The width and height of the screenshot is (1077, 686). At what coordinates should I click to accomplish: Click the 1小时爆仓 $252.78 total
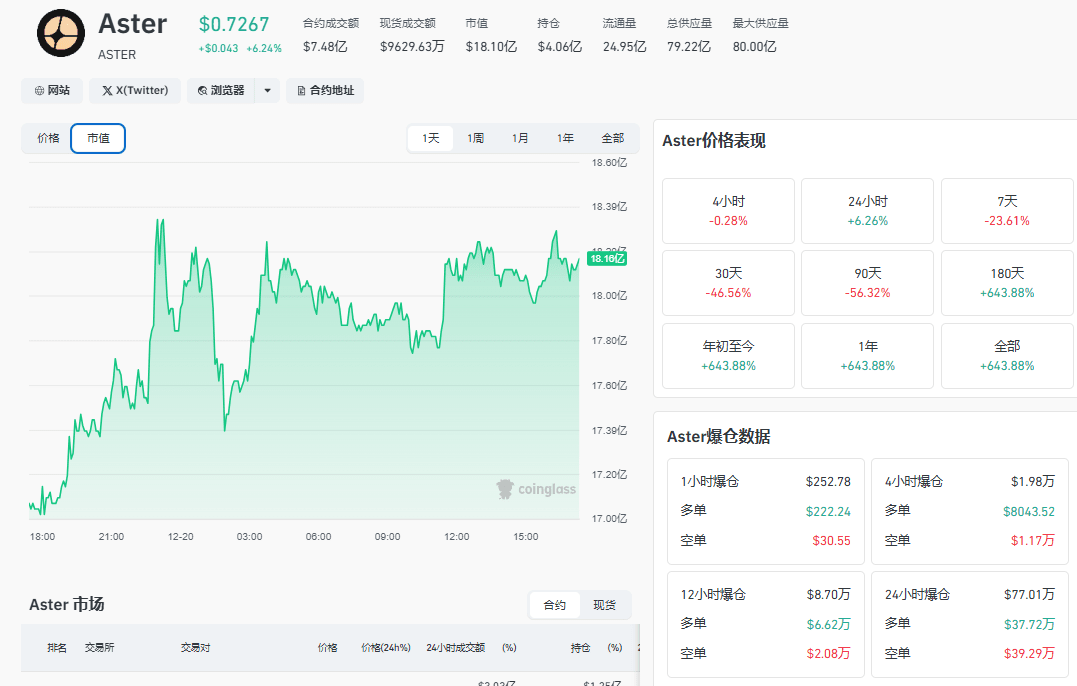tap(828, 481)
